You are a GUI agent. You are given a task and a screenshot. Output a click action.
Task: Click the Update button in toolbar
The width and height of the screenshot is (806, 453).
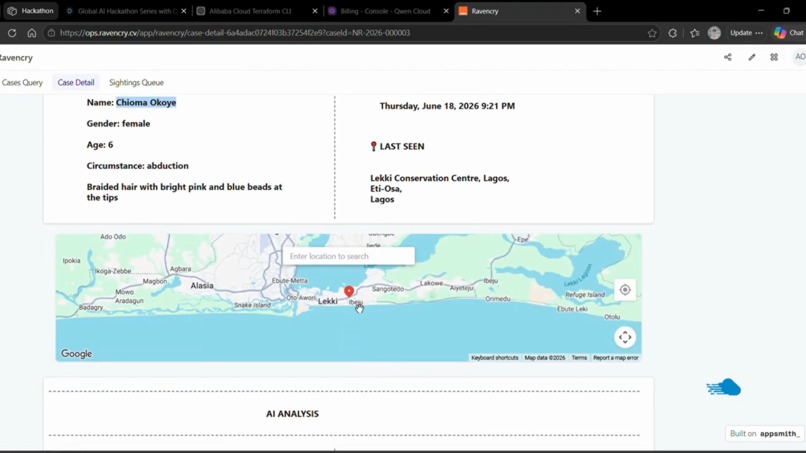pos(746,33)
